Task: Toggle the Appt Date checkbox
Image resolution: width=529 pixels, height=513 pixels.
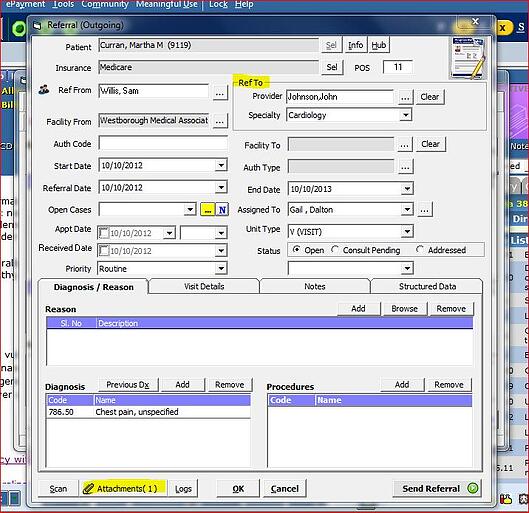Action: [103, 233]
